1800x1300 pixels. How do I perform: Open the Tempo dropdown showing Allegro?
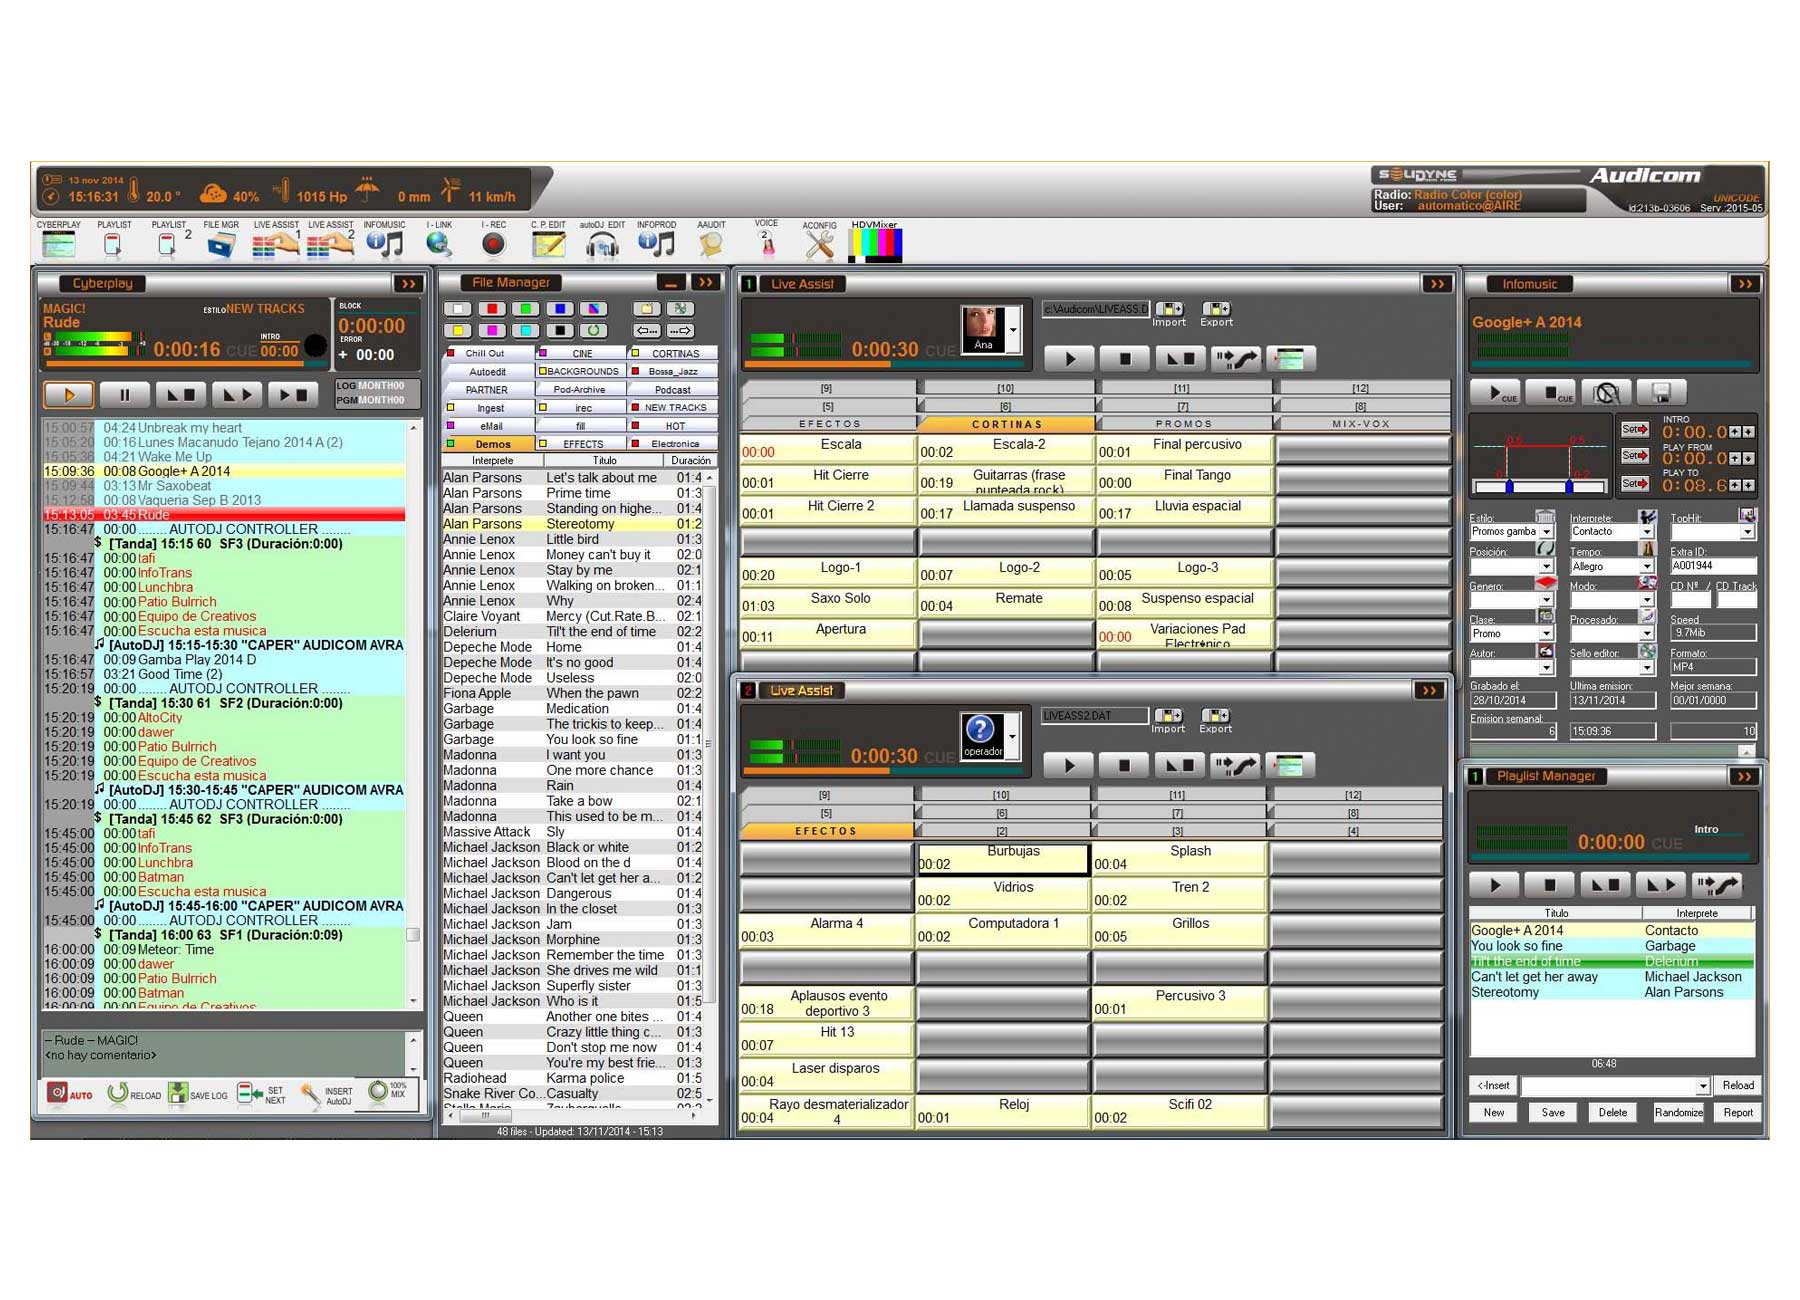(x=1646, y=567)
